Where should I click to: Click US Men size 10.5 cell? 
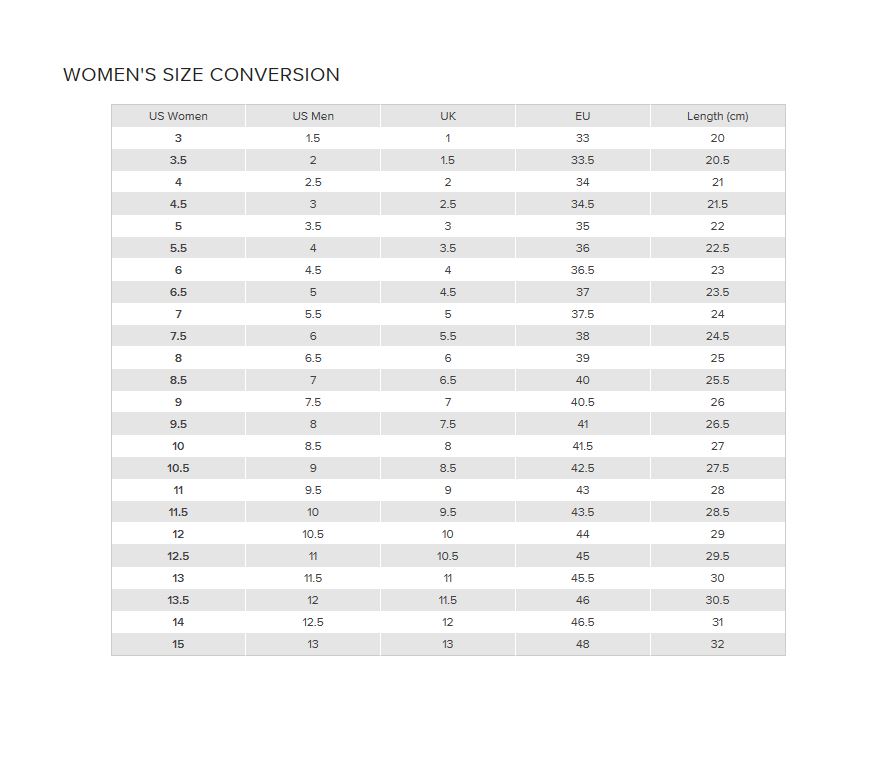pos(313,534)
